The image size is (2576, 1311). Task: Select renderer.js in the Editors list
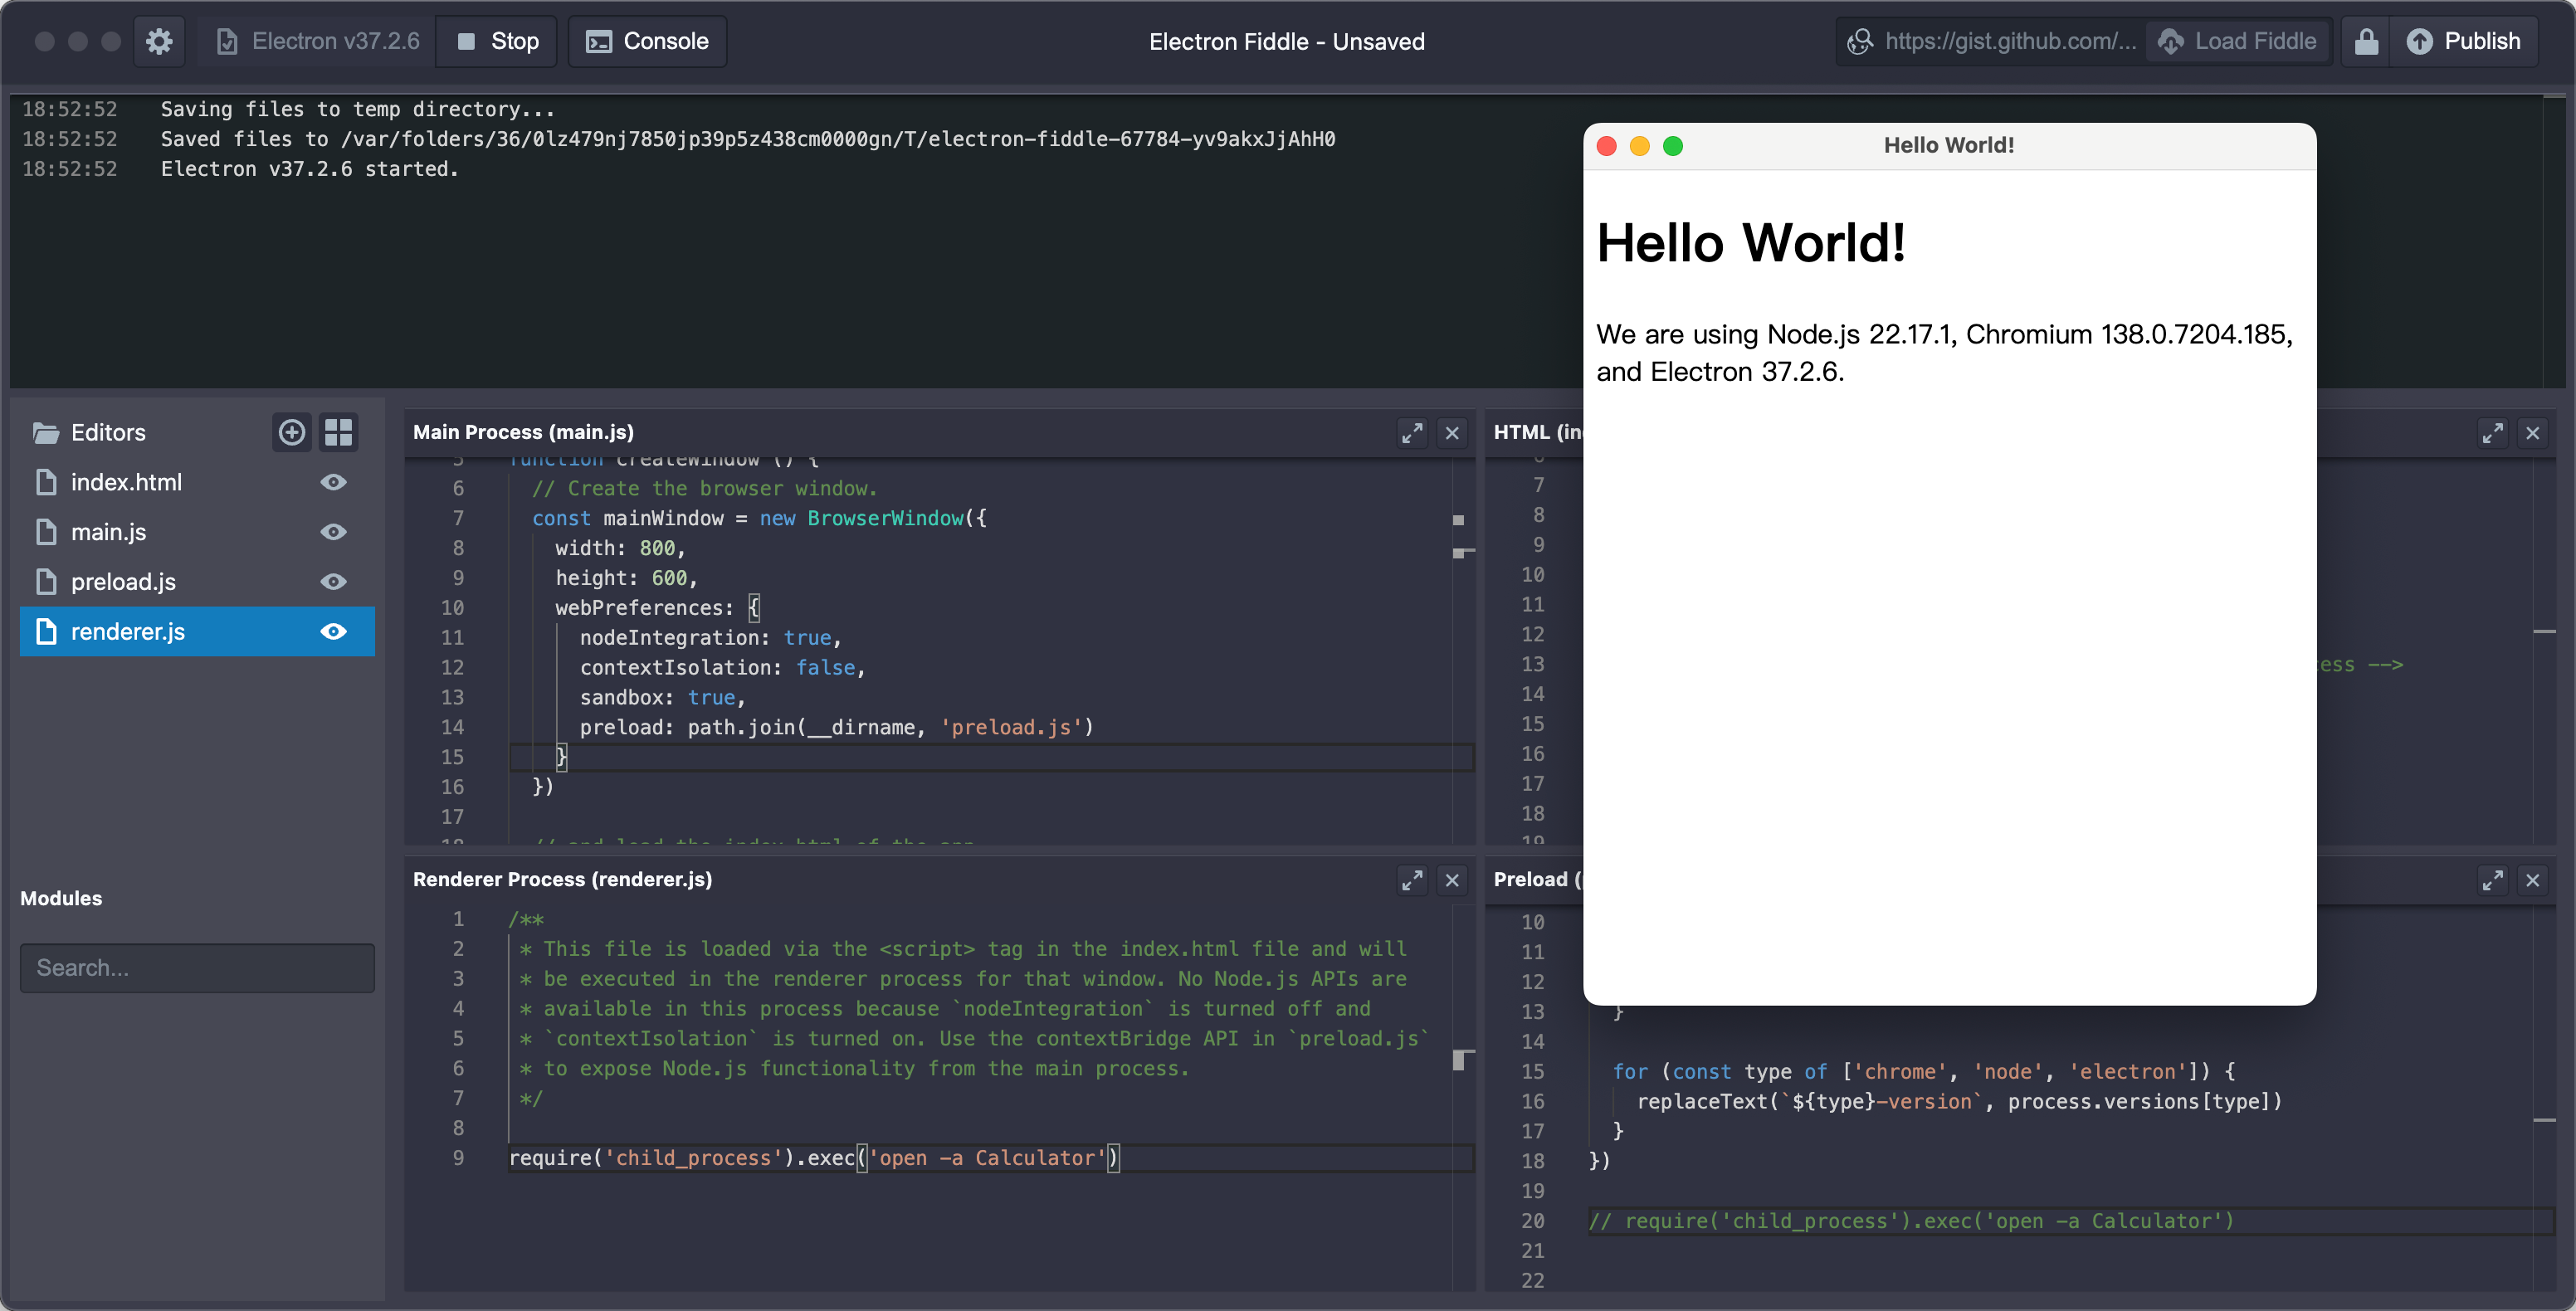click(197, 632)
